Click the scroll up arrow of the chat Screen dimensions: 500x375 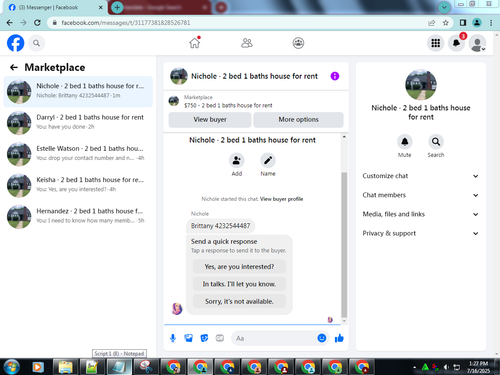point(344,137)
